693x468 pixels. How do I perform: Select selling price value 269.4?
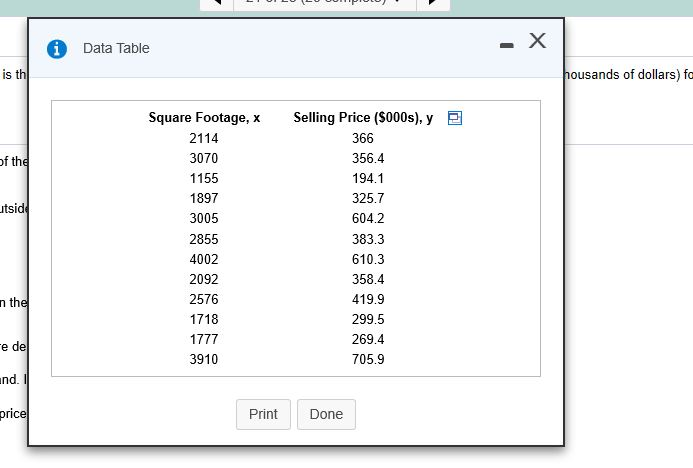[368, 339]
